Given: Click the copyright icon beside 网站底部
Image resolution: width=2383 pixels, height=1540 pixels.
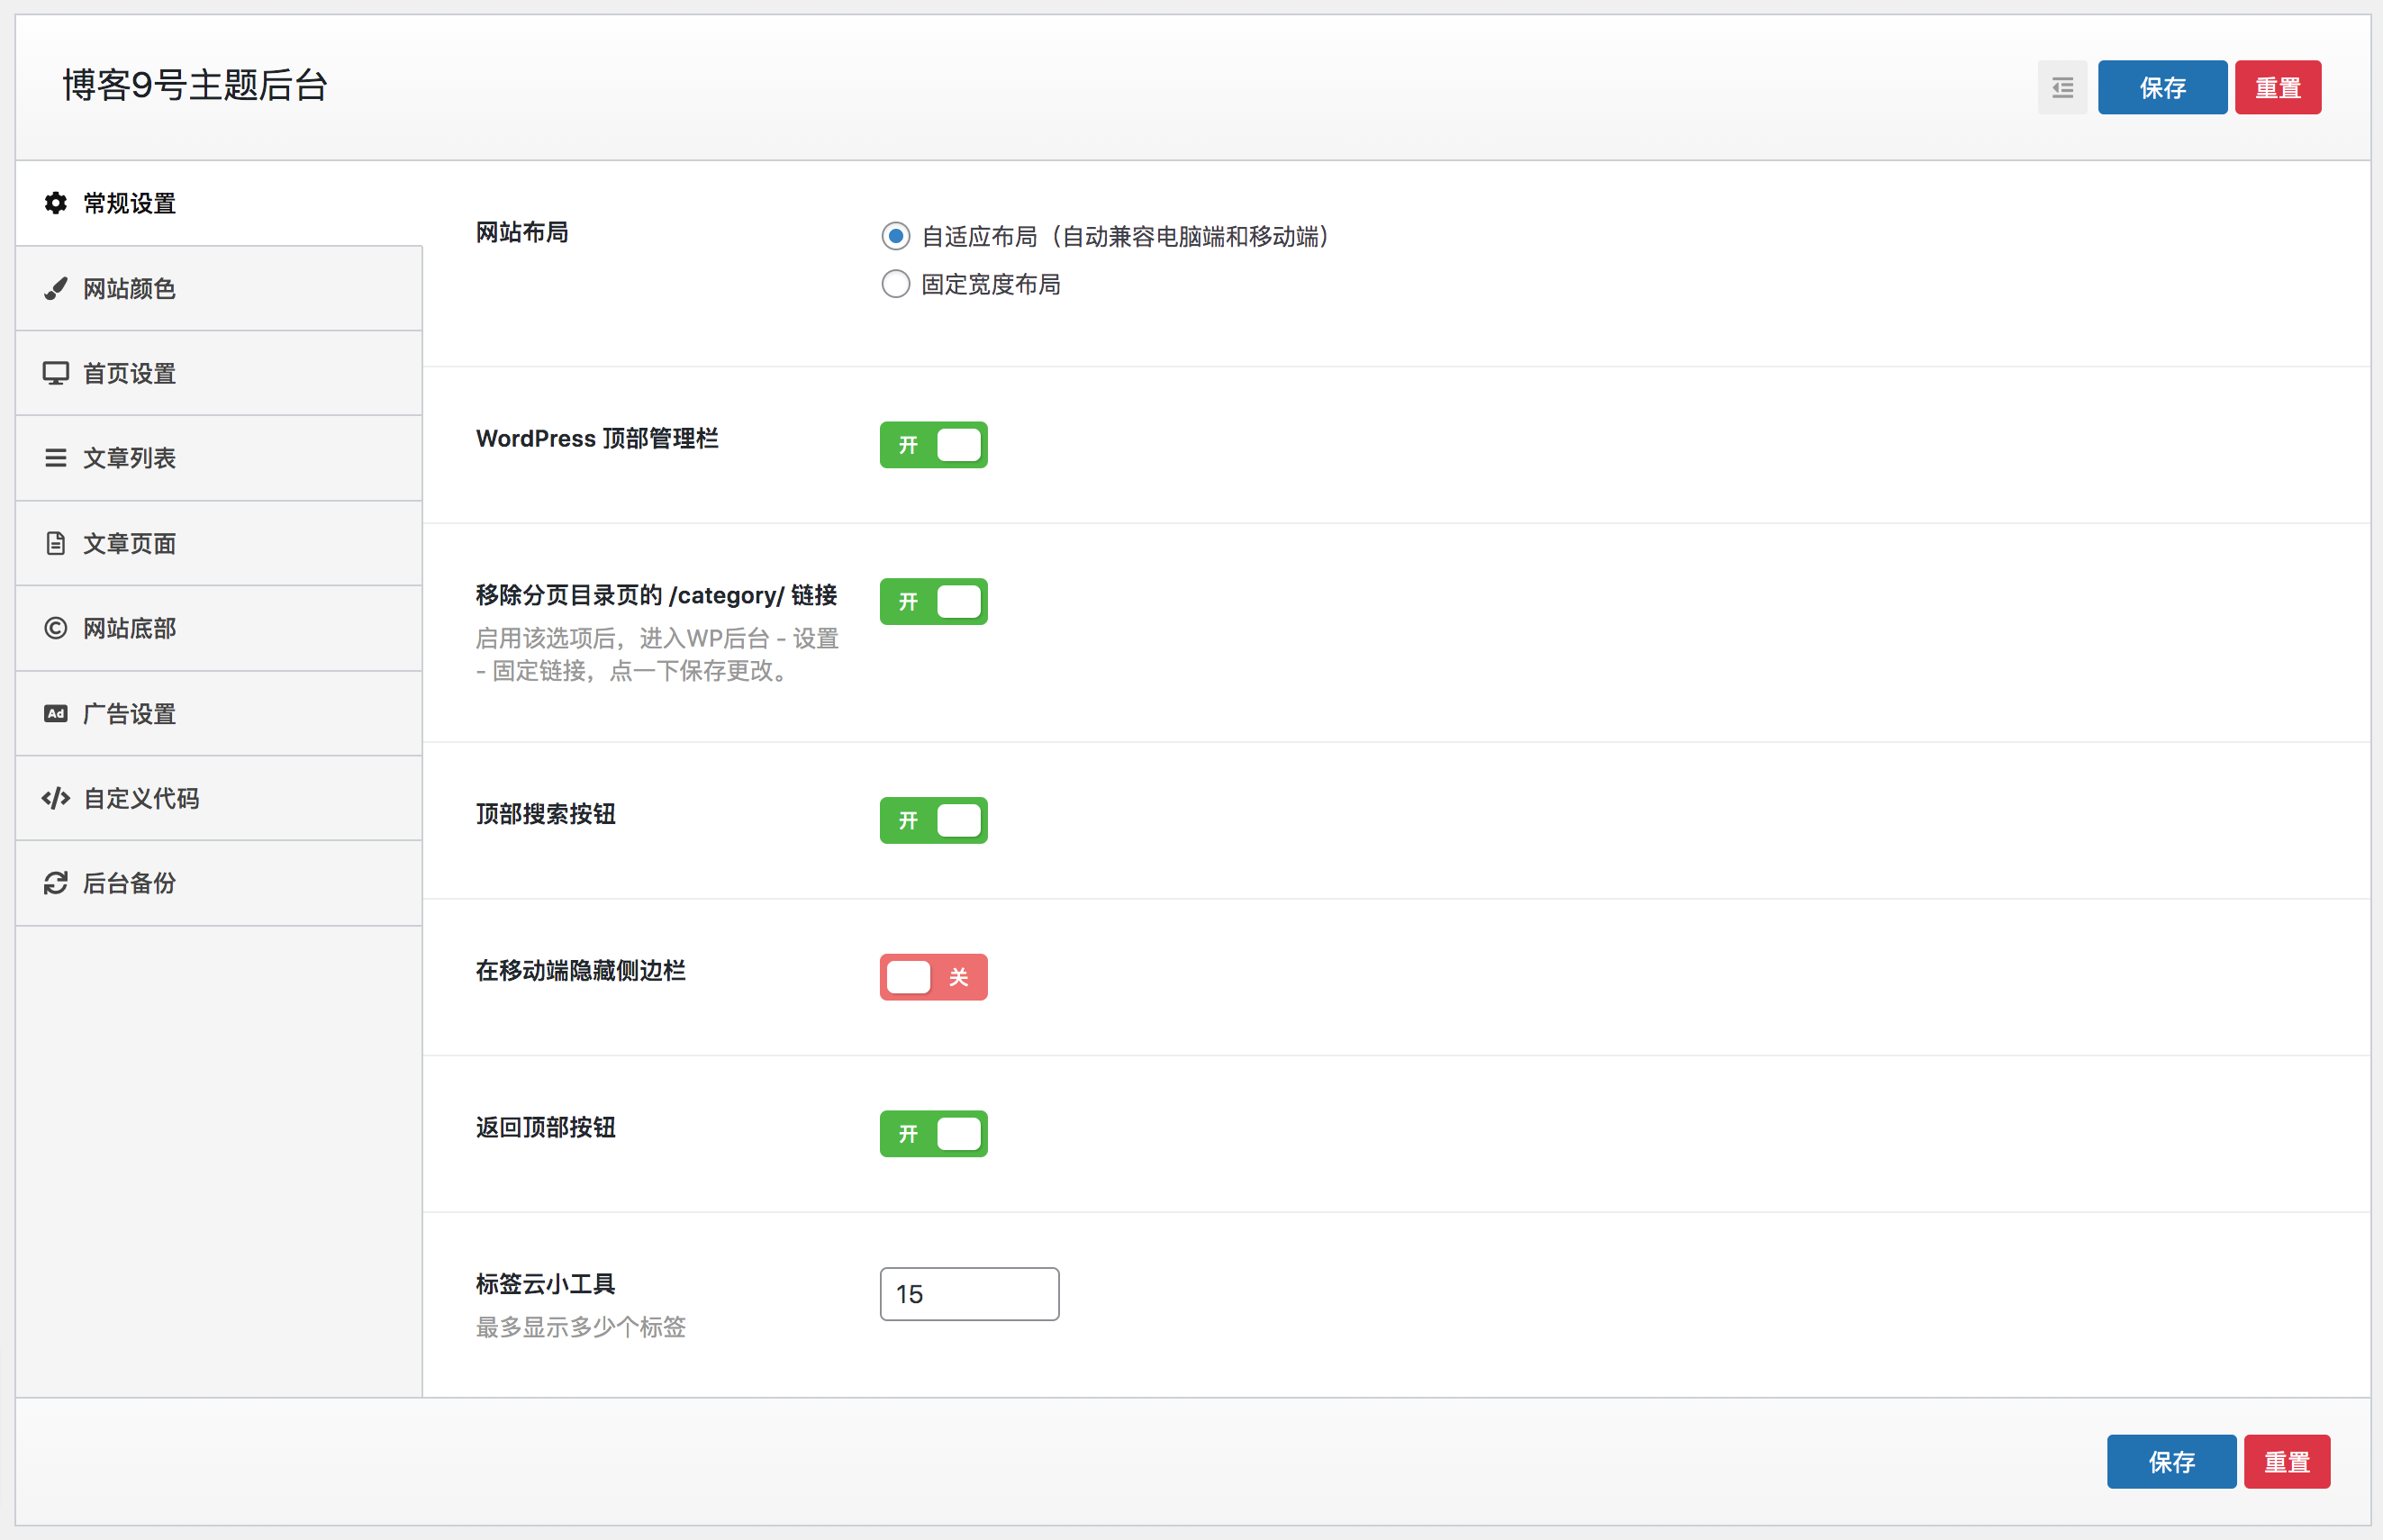Looking at the screenshot, I should pyautogui.click(x=56, y=628).
